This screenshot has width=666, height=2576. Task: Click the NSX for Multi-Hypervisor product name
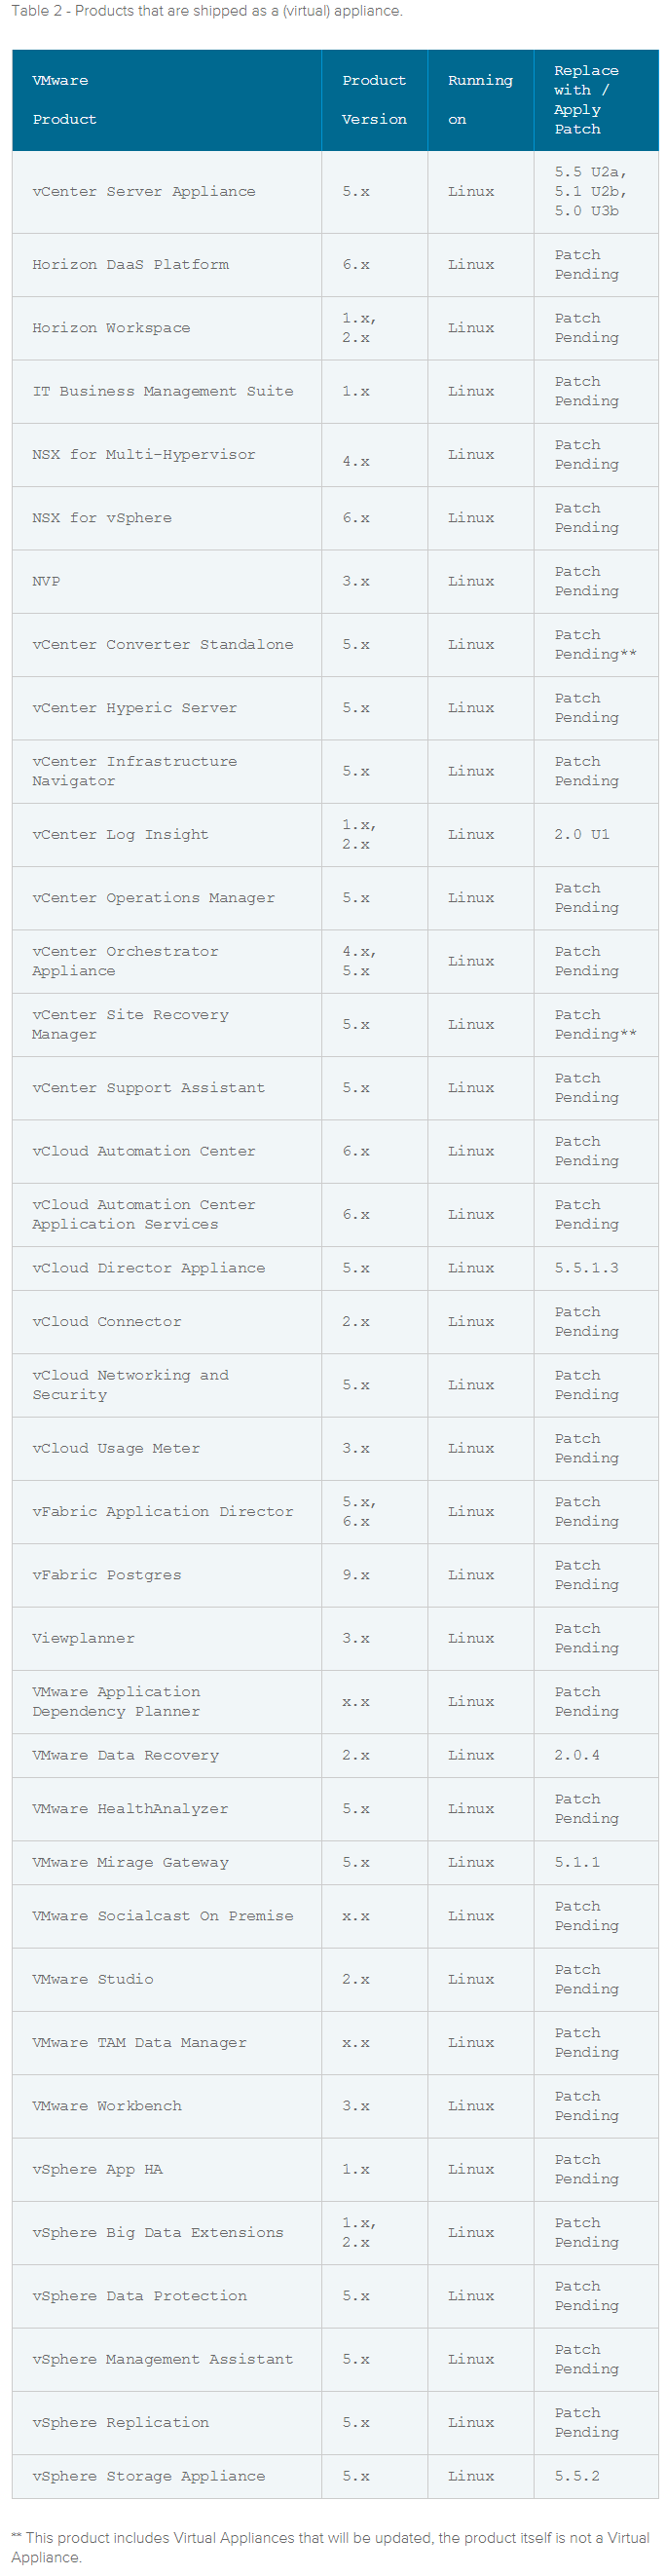tap(143, 454)
